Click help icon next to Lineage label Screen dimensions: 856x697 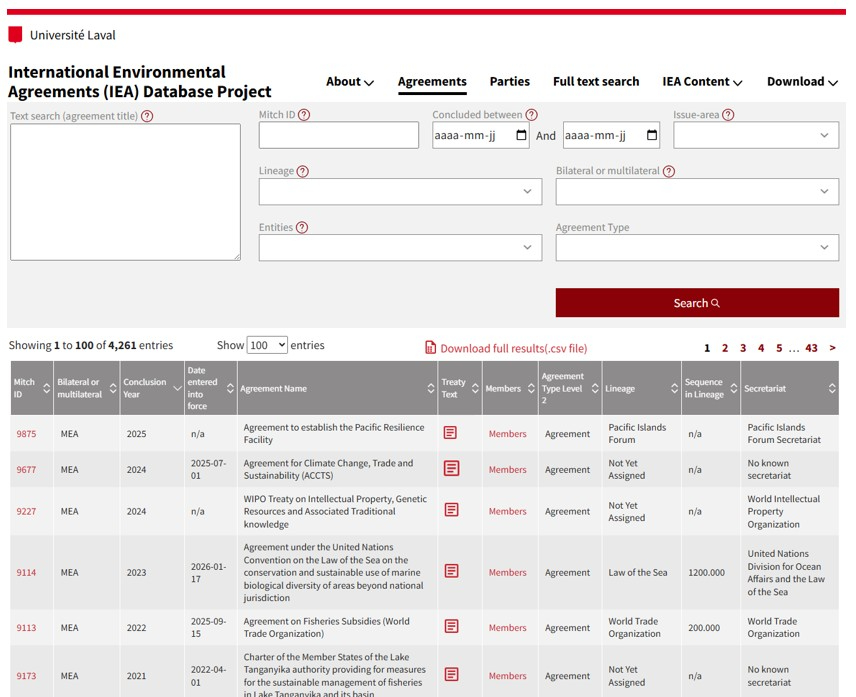302,171
